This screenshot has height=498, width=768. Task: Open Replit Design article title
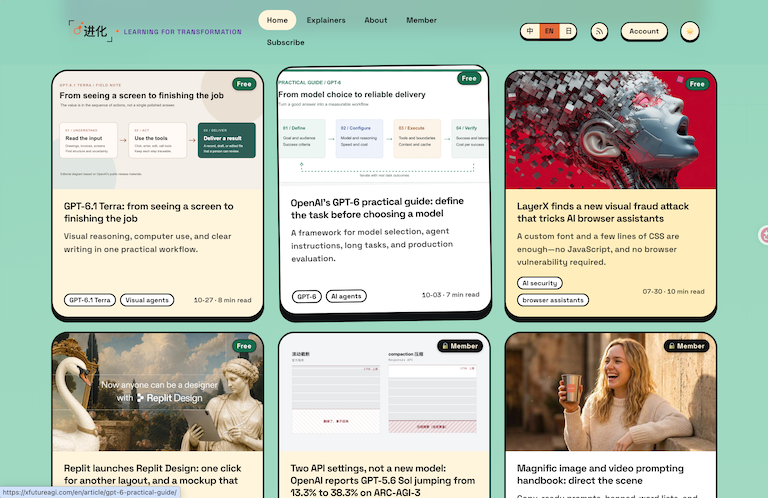click(152, 474)
